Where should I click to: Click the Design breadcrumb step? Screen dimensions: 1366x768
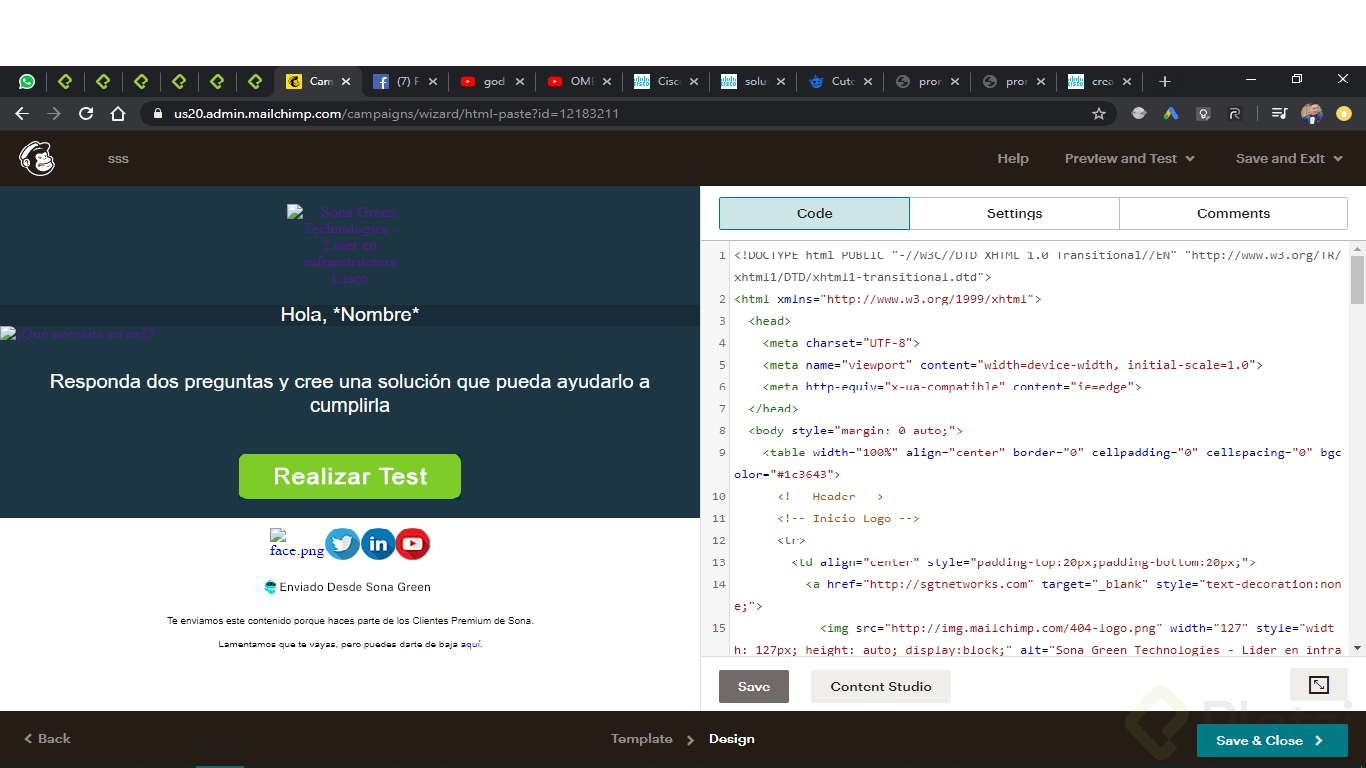pos(732,738)
